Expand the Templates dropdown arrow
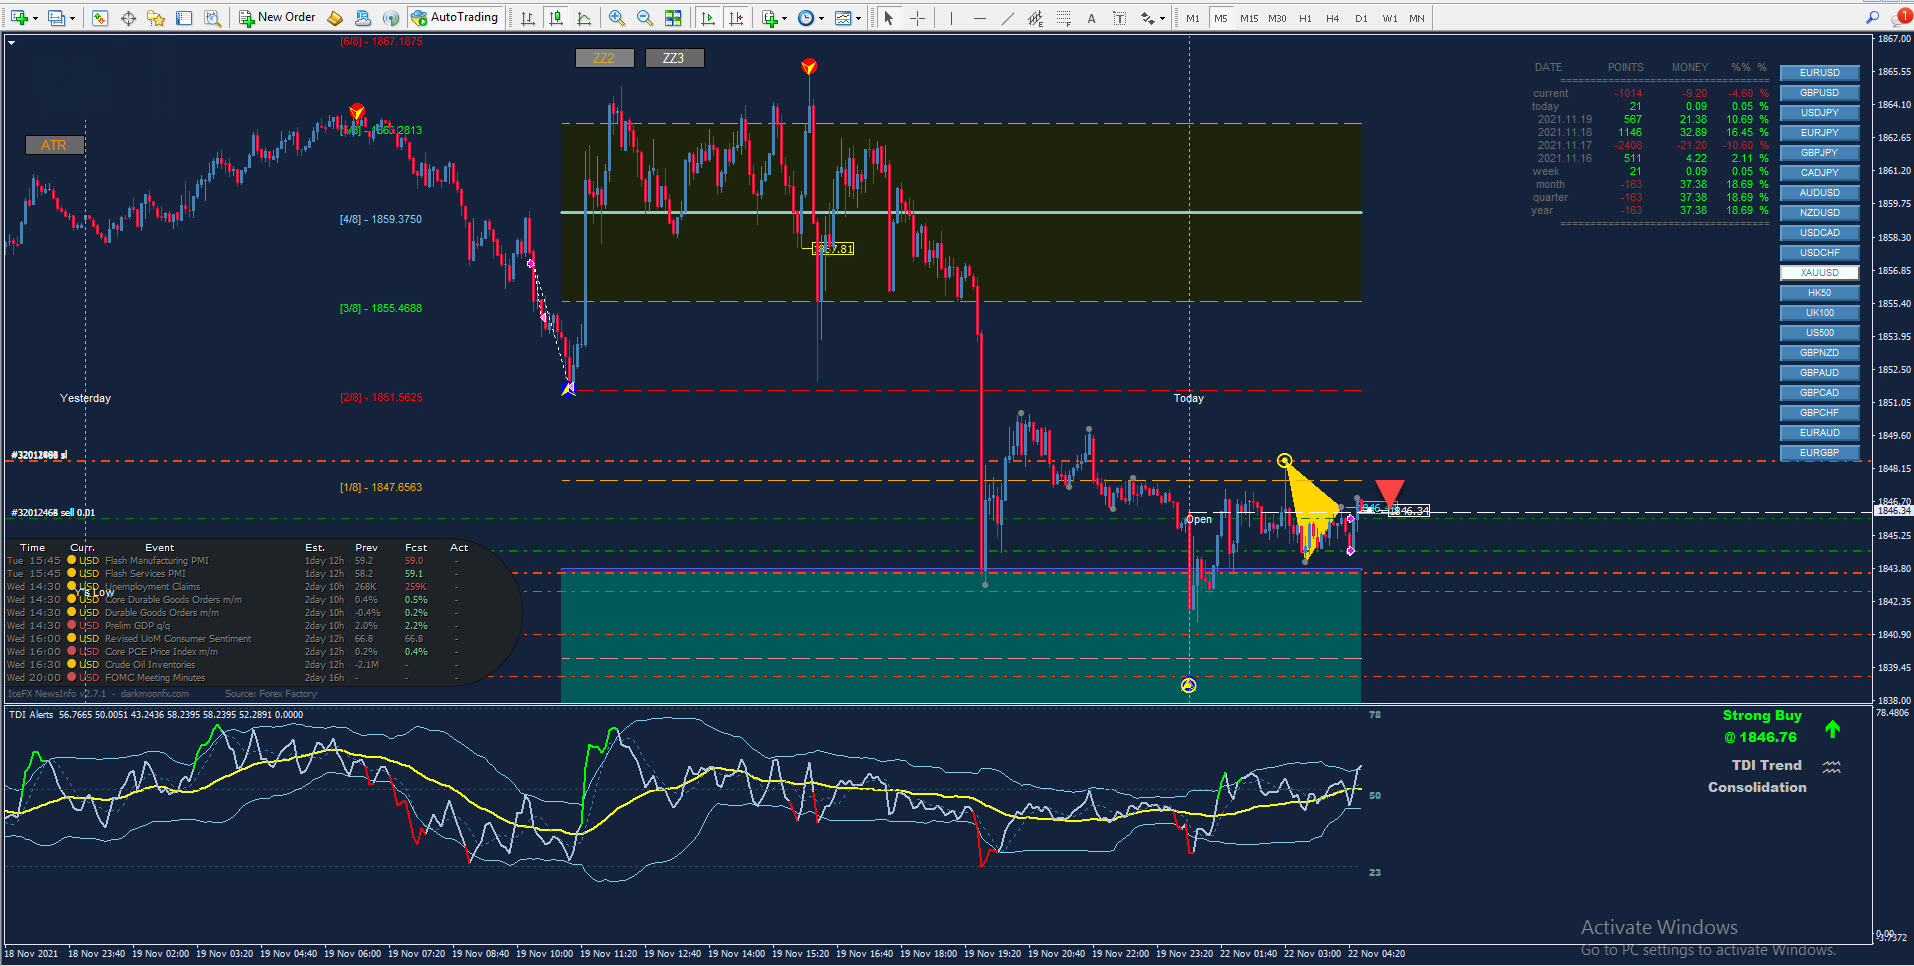The height and width of the screenshot is (966, 1914). (858, 18)
